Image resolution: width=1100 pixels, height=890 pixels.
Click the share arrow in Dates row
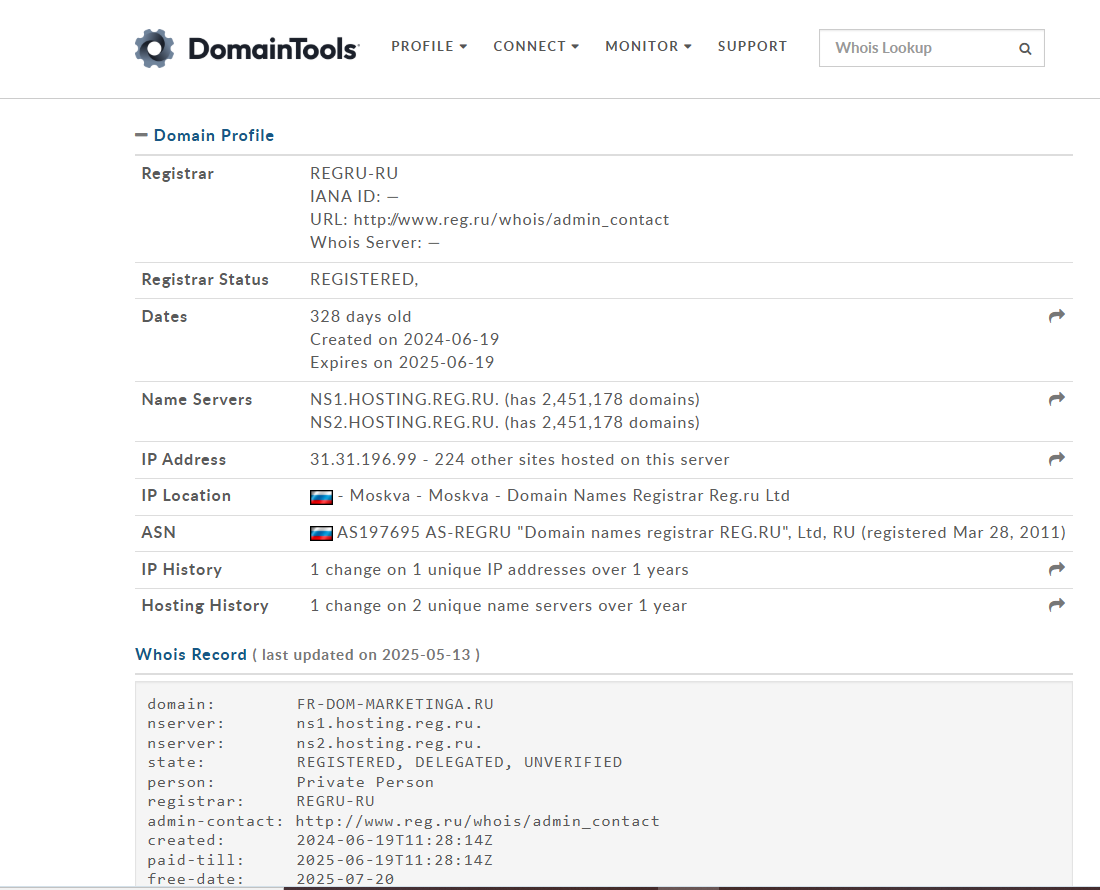tap(1056, 316)
